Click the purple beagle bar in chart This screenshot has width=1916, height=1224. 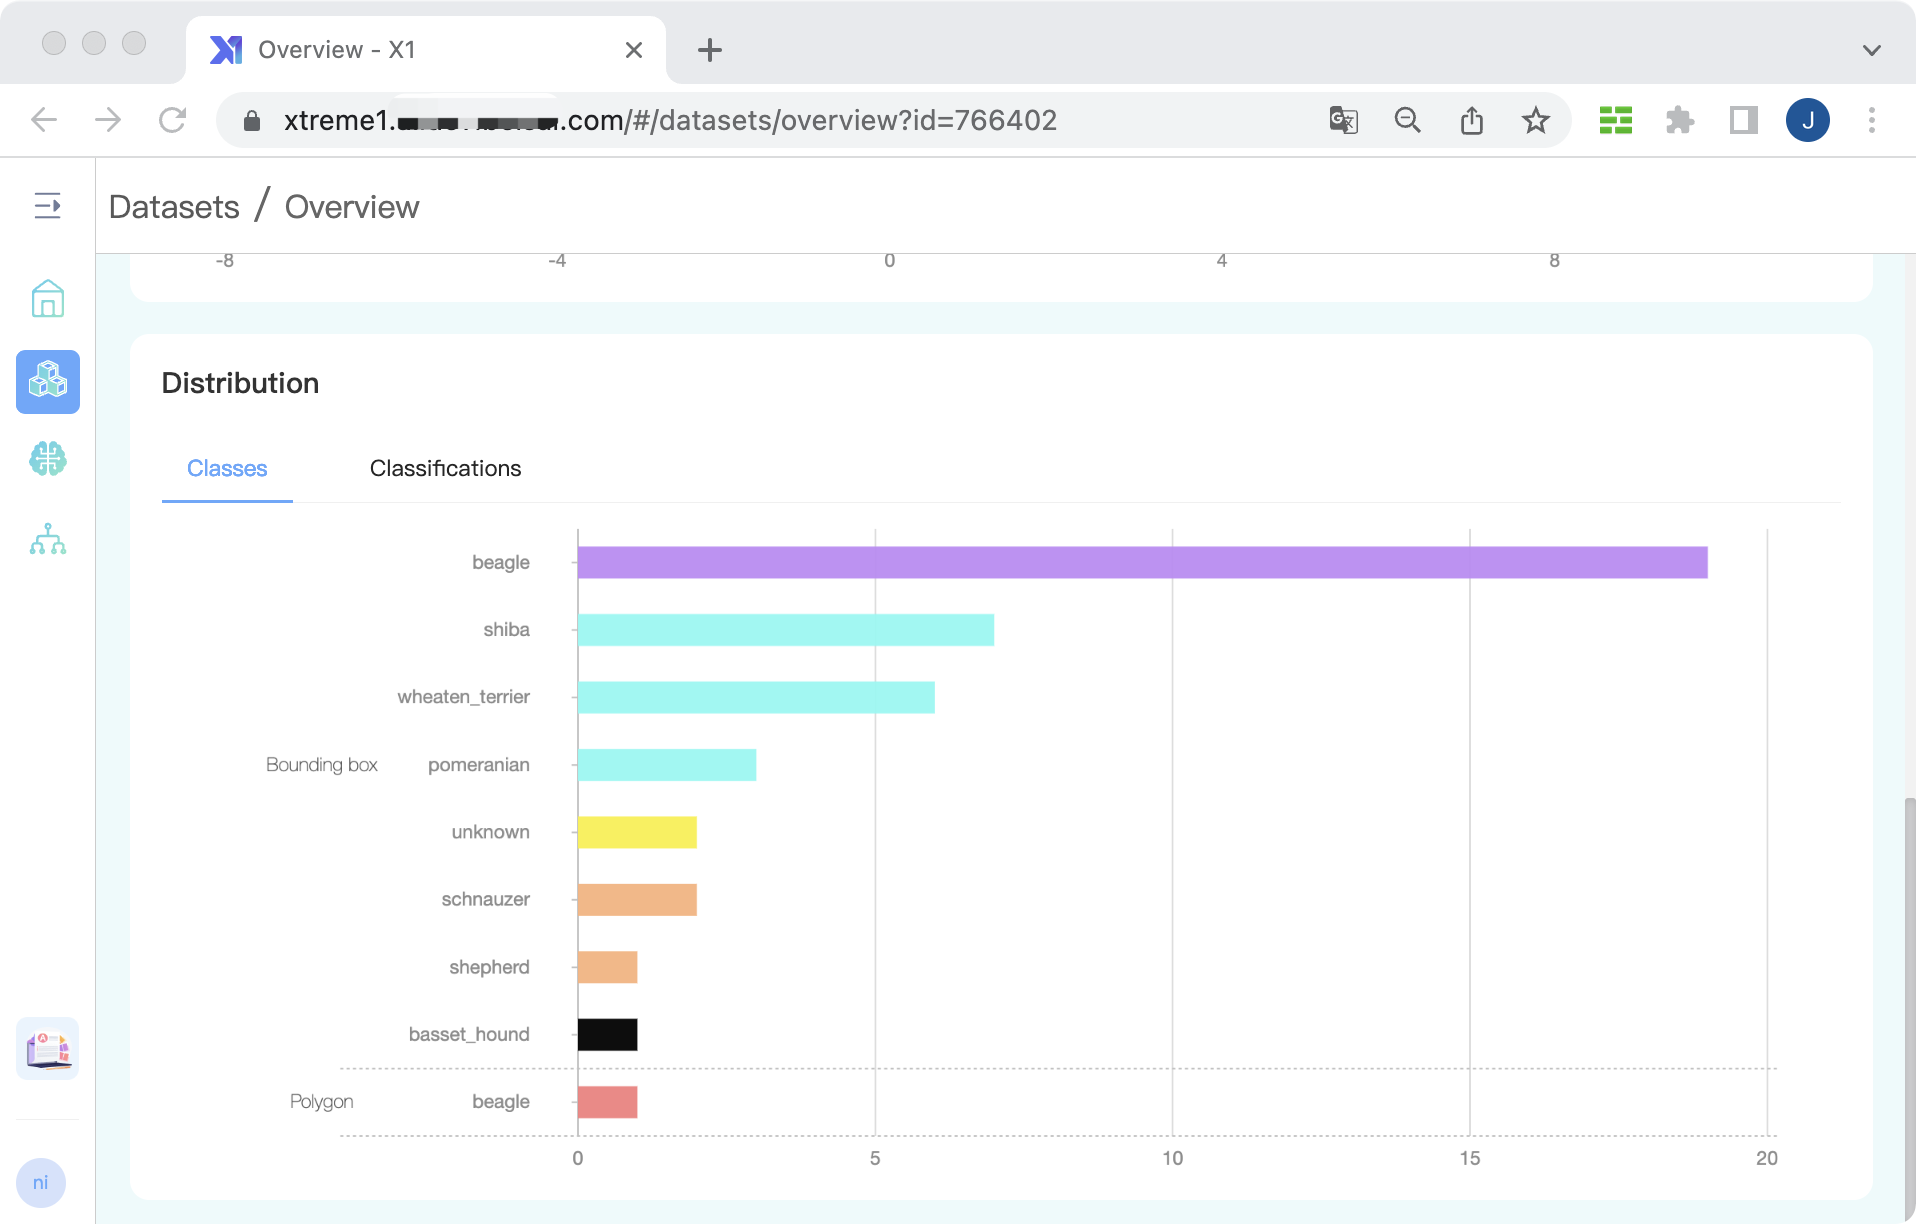point(1141,562)
